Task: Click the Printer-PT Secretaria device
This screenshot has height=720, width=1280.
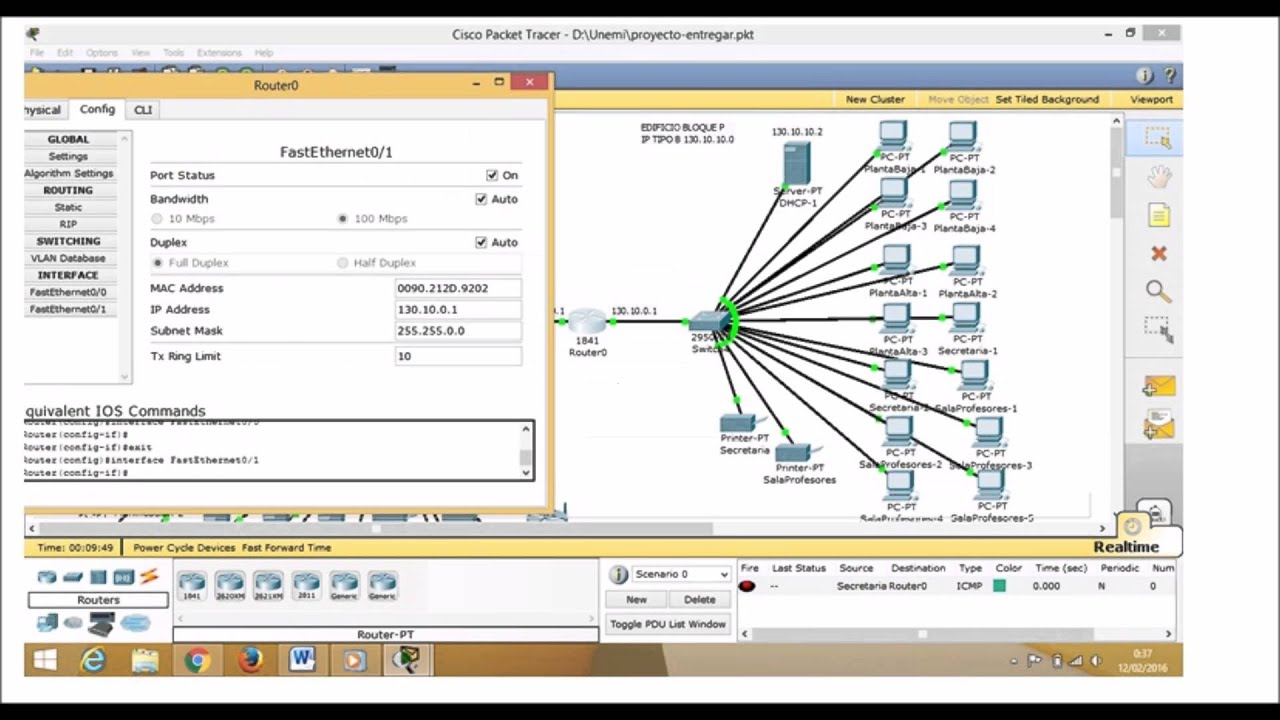Action: coord(741,421)
